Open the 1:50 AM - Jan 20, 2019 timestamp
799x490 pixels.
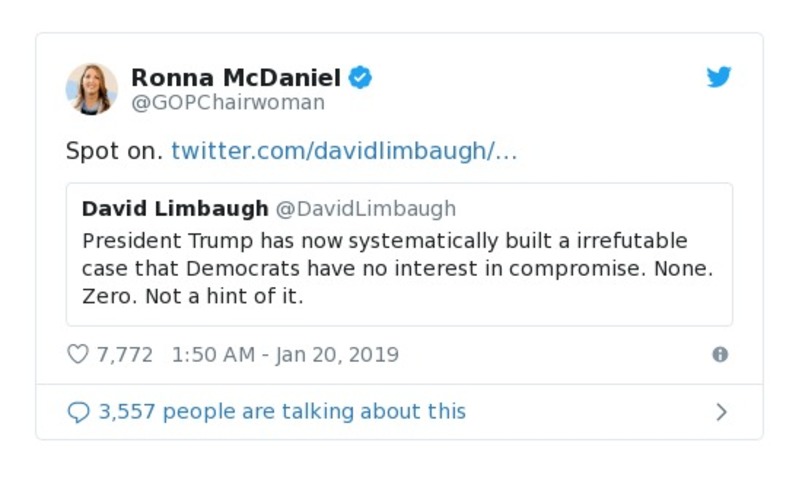coord(285,354)
